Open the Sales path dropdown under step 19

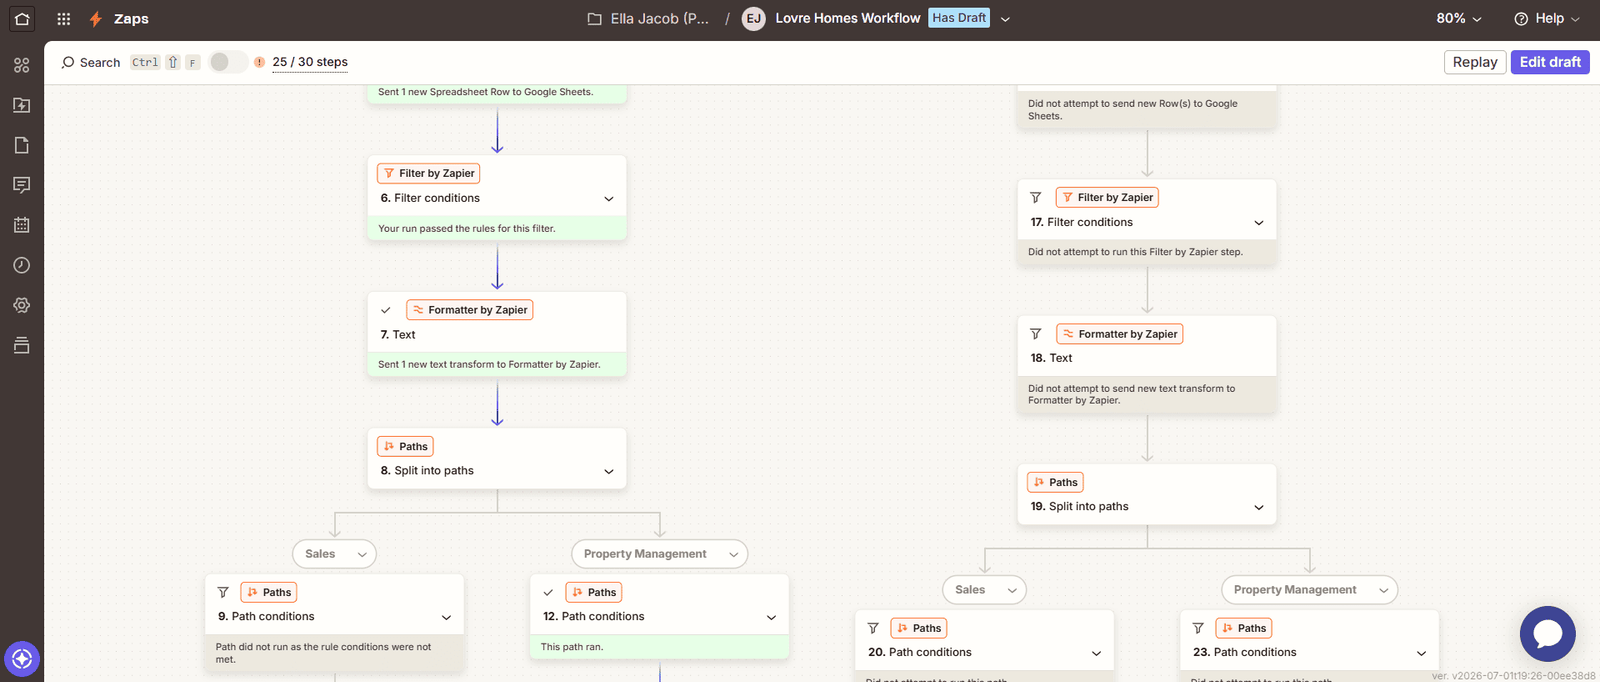point(984,590)
